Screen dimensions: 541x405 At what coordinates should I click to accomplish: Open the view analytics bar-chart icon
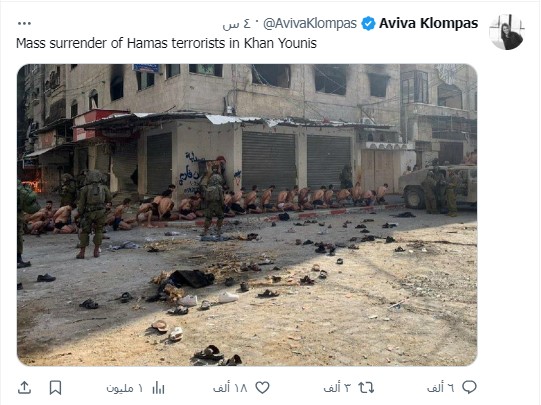pyautogui.click(x=158, y=388)
